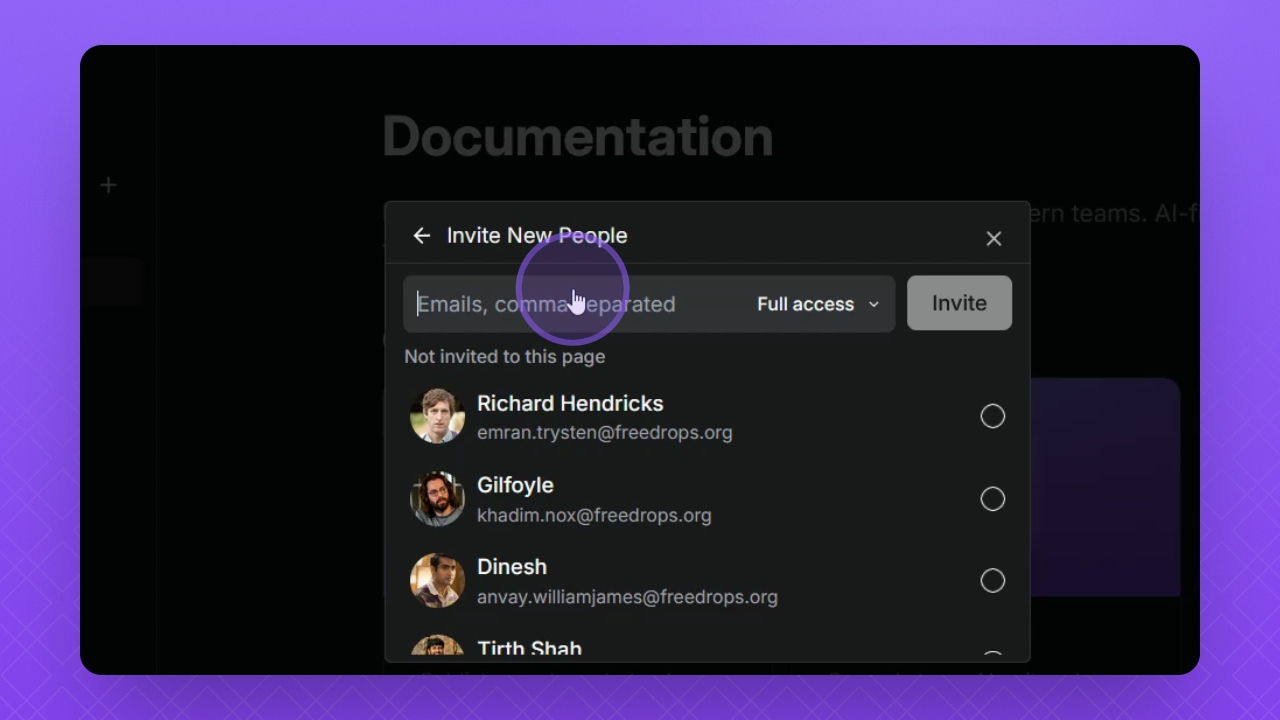
Task: Click the chevron next to Full access
Action: (x=873, y=304)
